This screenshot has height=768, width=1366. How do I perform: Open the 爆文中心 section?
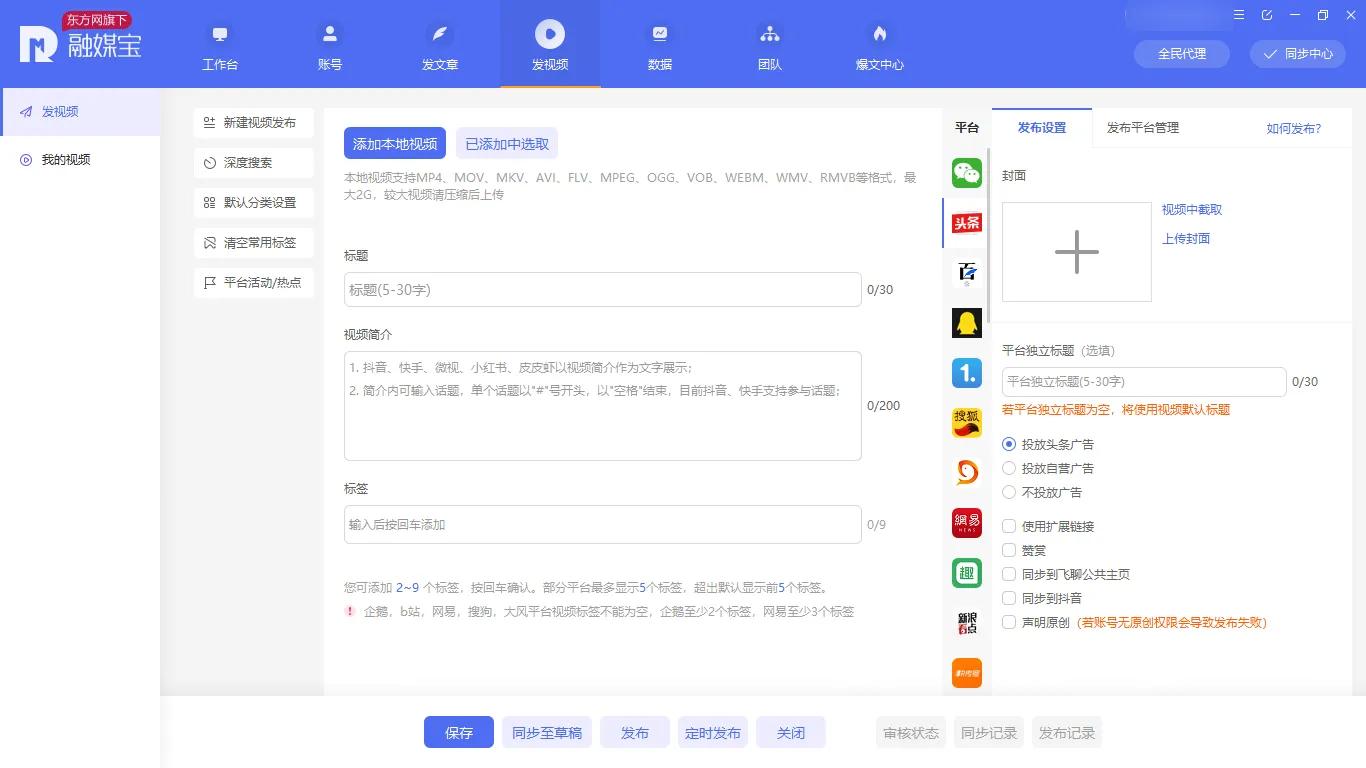coord(879,44)
